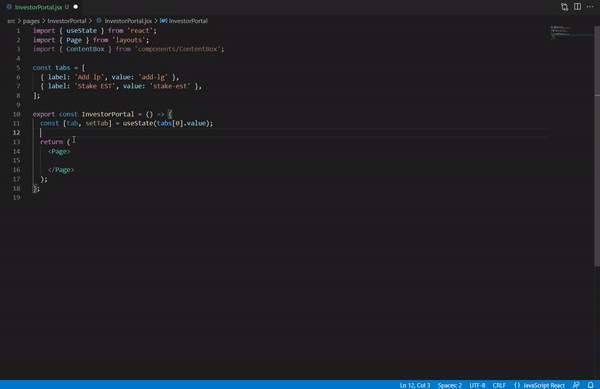Viewport: 600px width, 389px height.
Task: Click the 'pages' breadcrumb segment
Action: click(31, 21)
